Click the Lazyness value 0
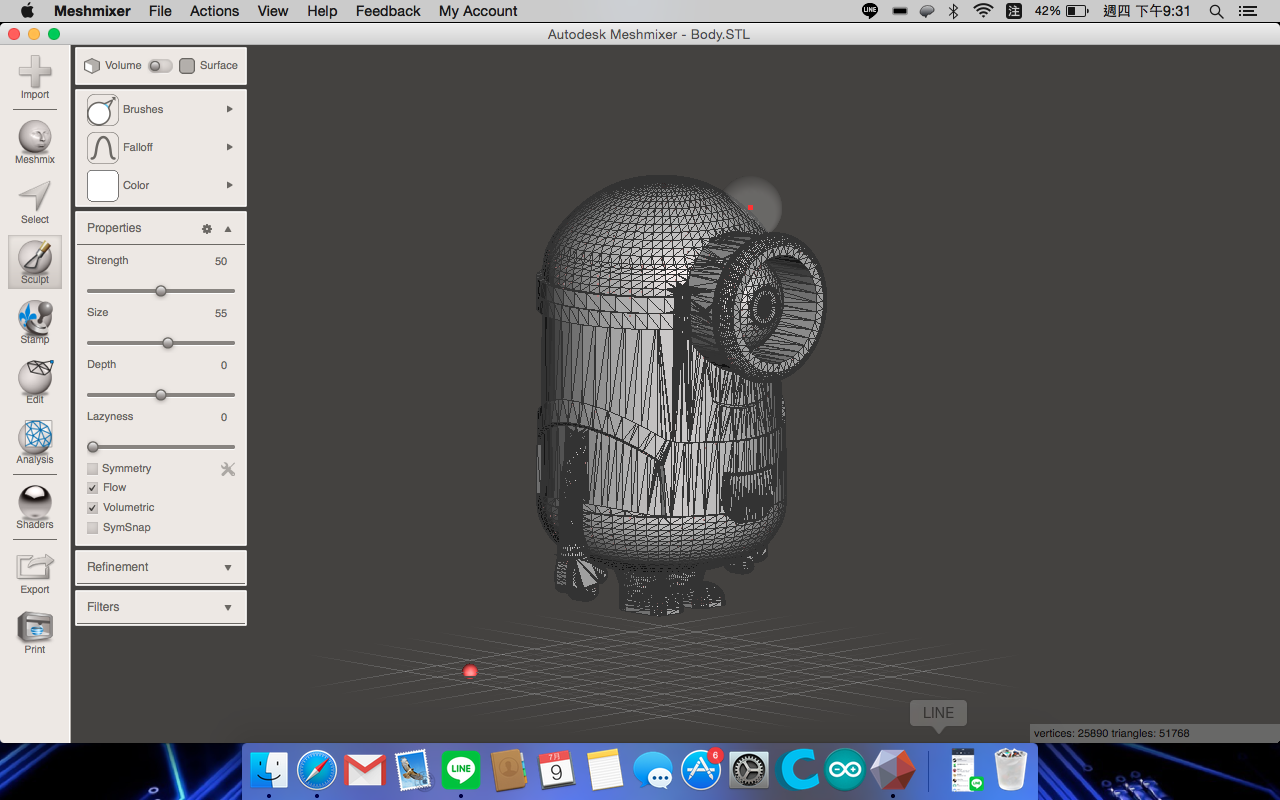The width and height of the screenshot is (1280, 800). (224, 418)
